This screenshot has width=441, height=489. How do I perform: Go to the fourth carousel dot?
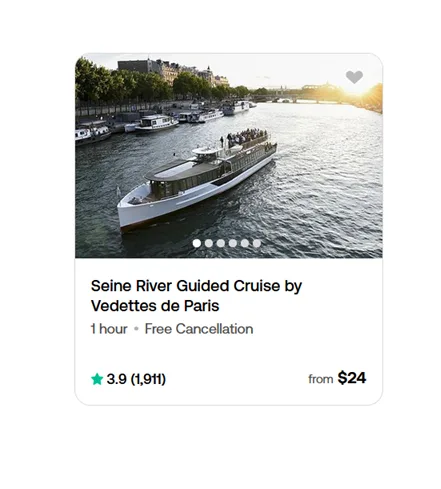click(233, 243)
